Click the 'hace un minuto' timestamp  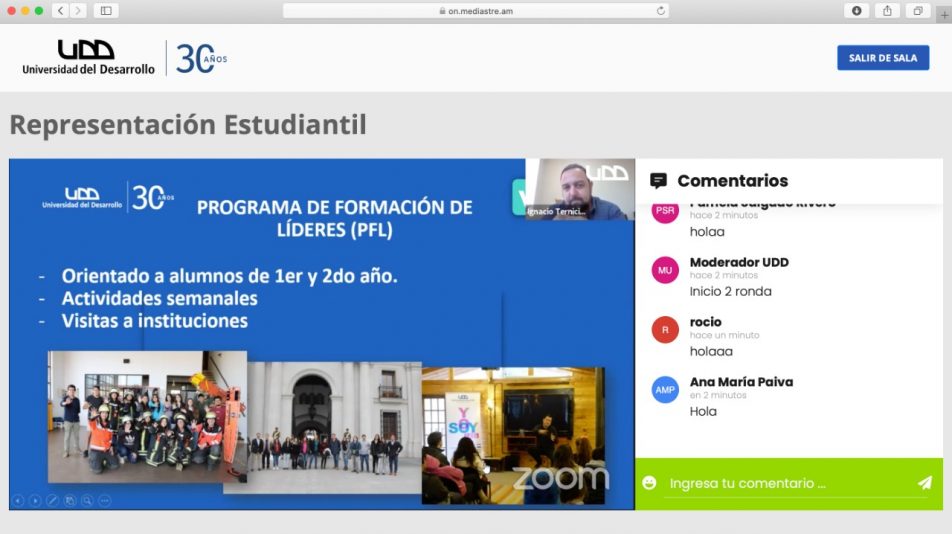(x=724, y=335)
